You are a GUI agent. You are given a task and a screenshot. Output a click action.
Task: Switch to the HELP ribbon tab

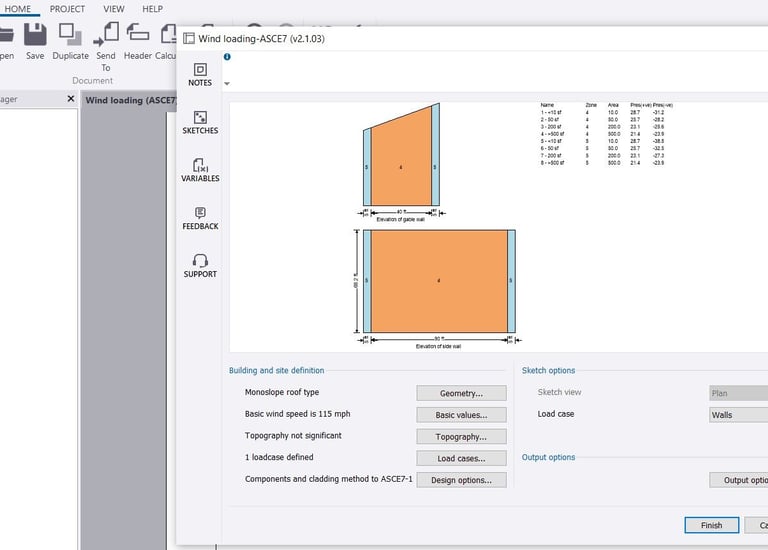[152, 9]
